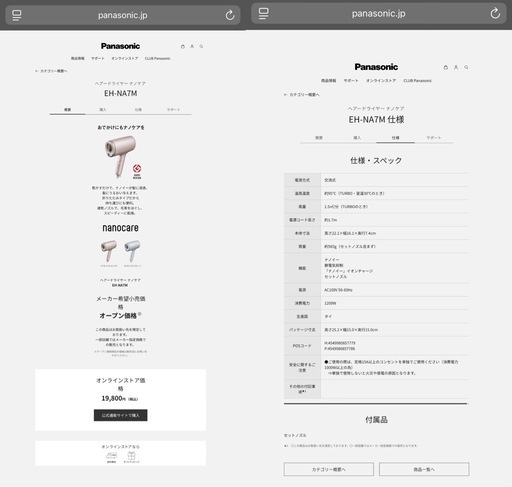Click the 公式通販サイトで購入 button
This screenshot has width=512, height=487.
click(120, 415)
